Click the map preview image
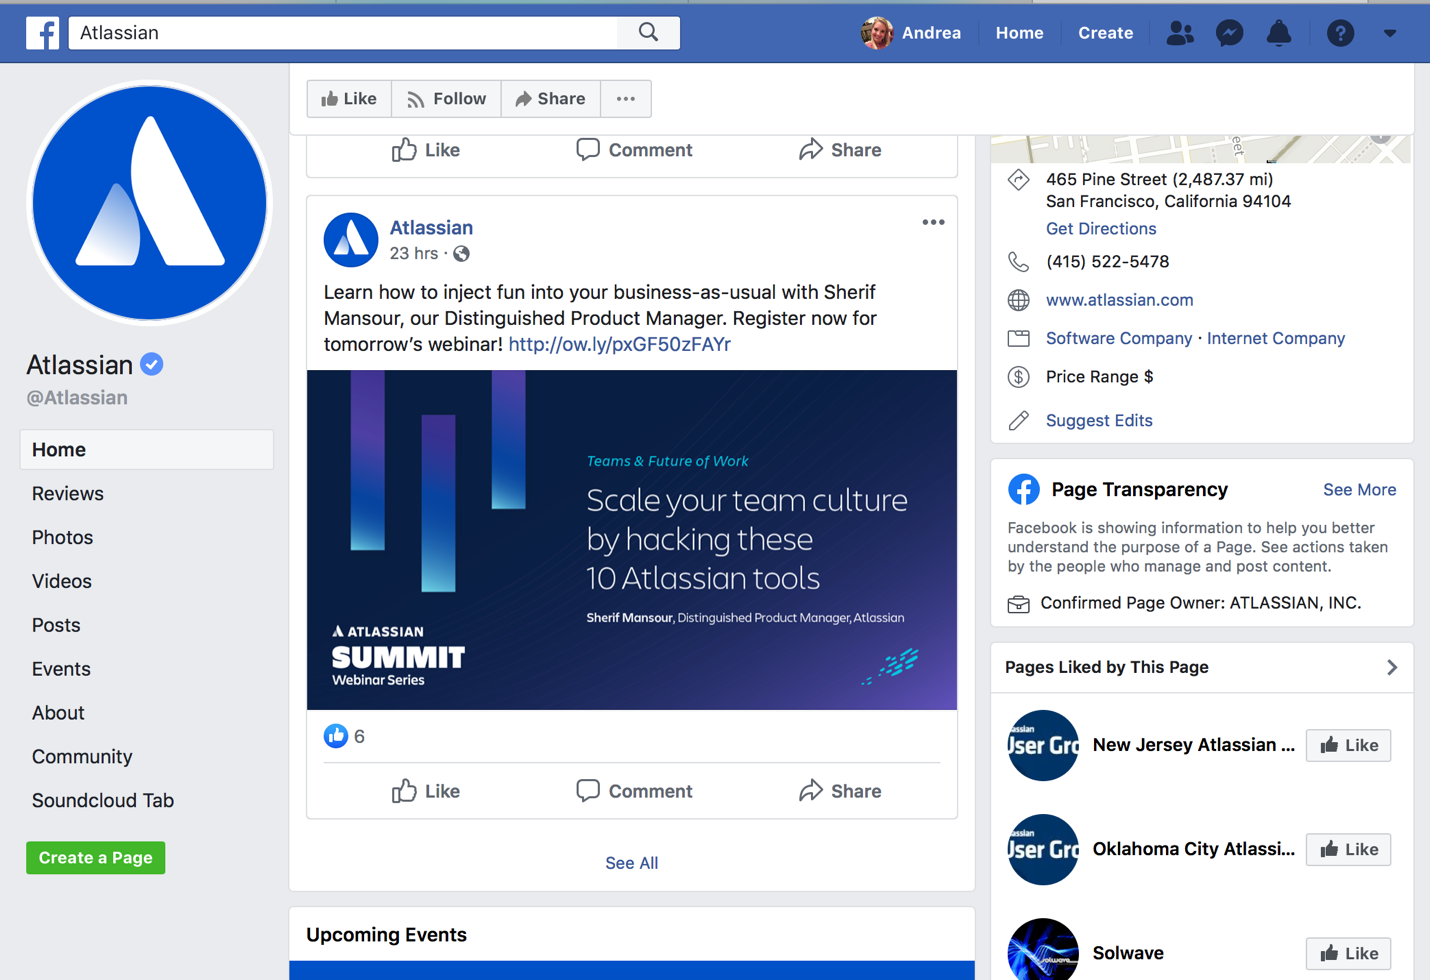Image resolution: width=1430 pixels, height=980 pixels. click(1201, 149)
